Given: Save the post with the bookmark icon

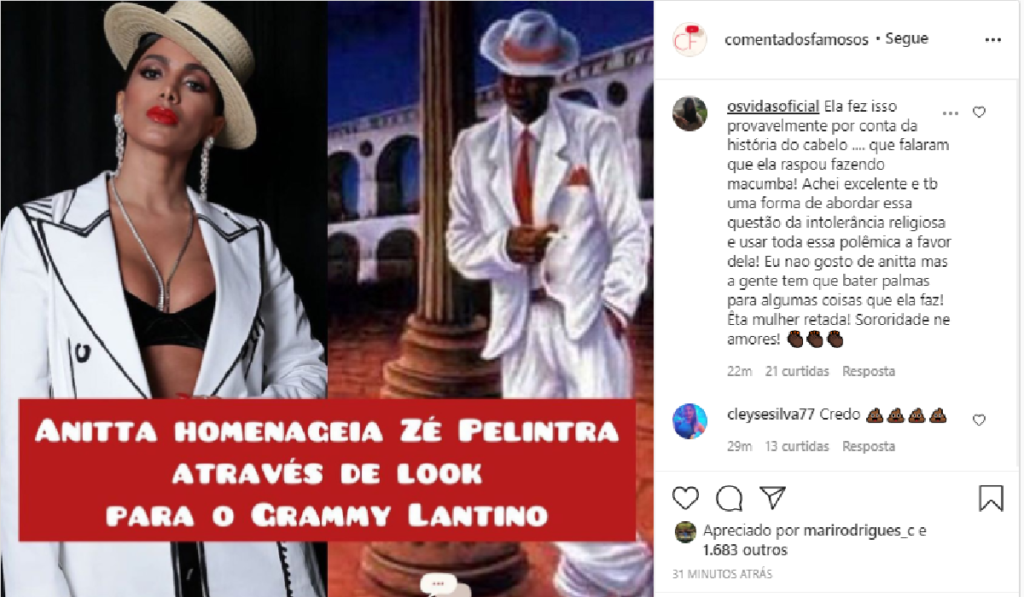Looking at the screenshot, I should point(991,498).
